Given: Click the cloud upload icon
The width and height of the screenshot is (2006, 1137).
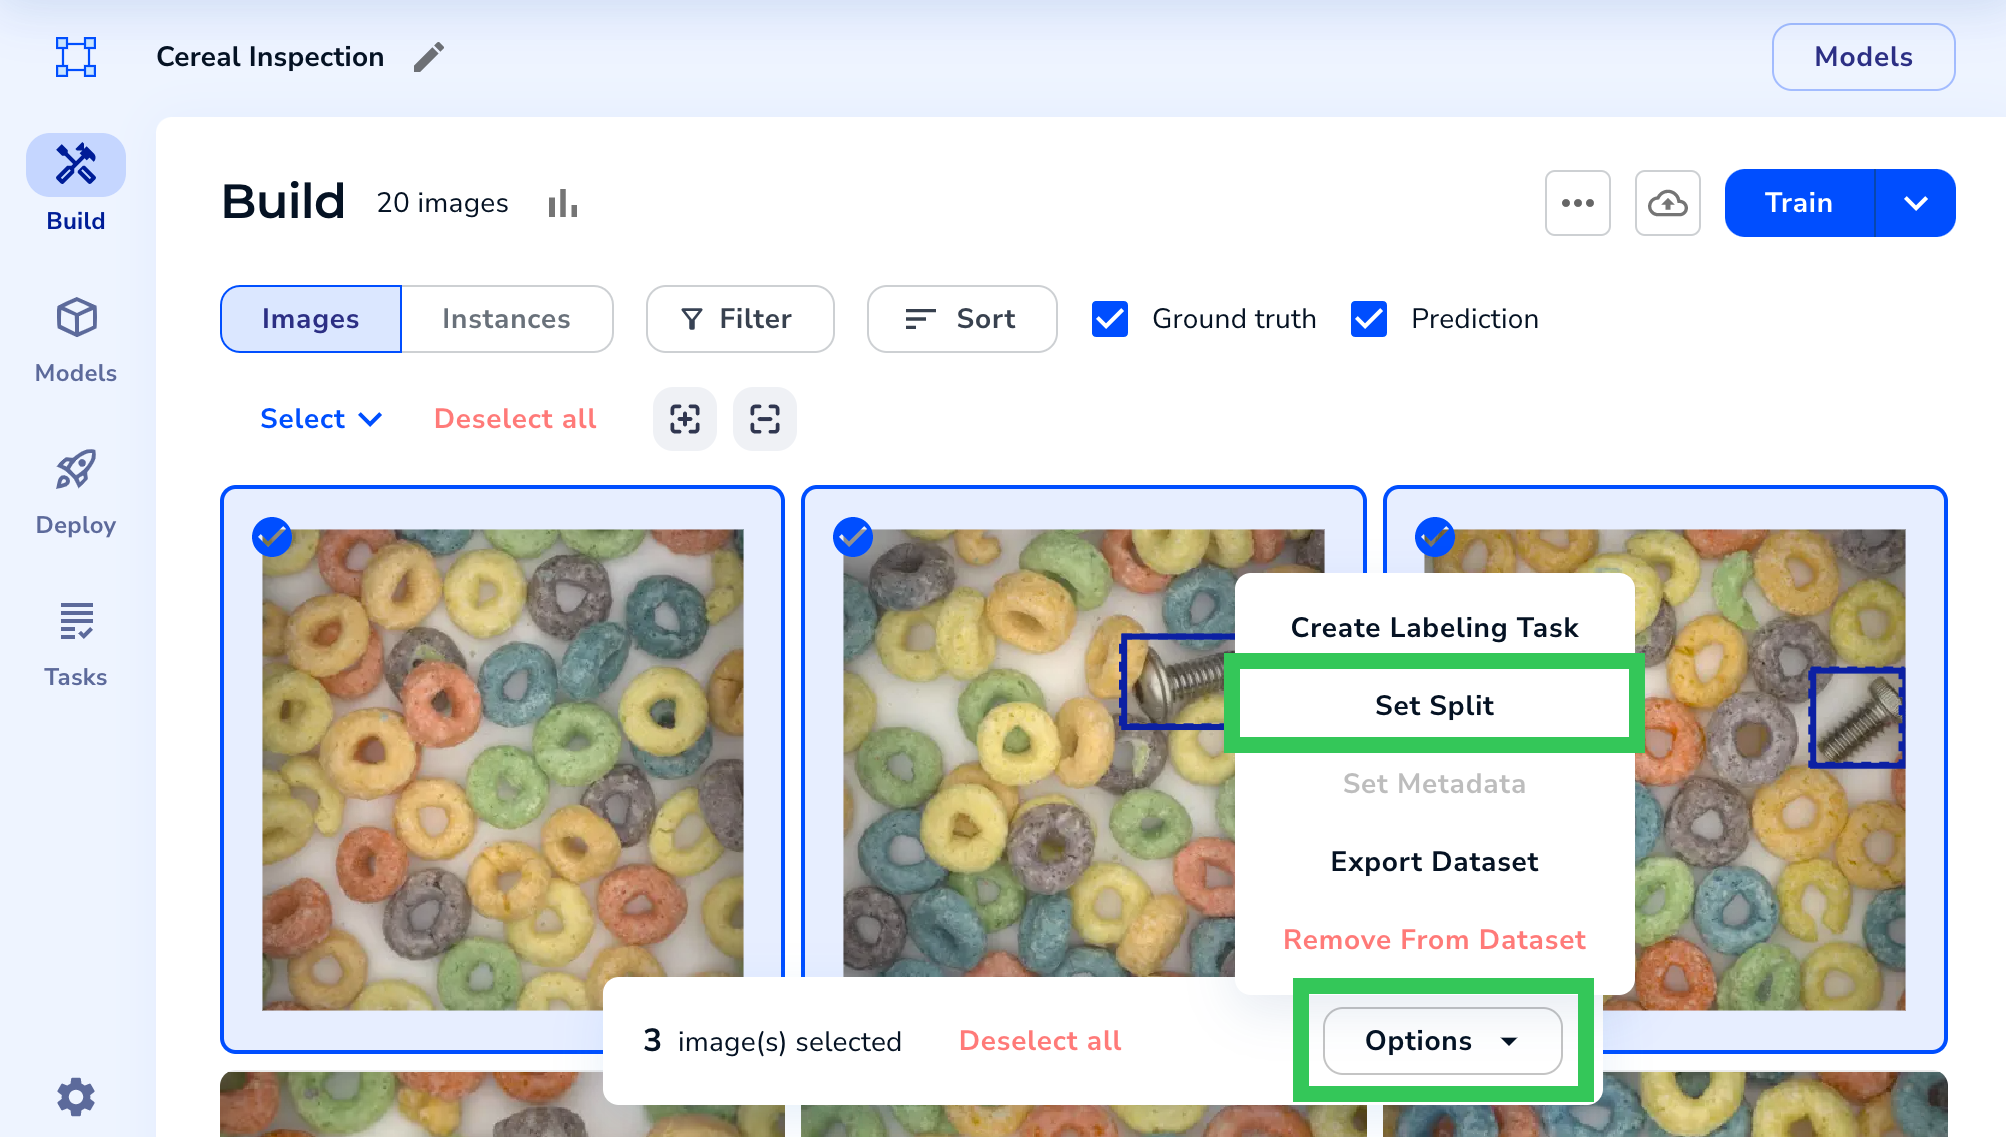Looking at the screenshot, I should point(1667,203).
